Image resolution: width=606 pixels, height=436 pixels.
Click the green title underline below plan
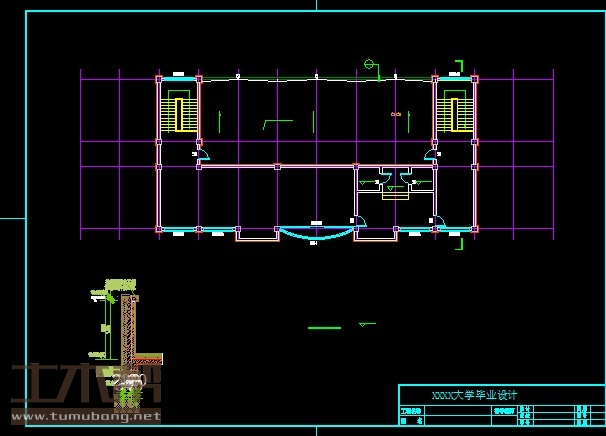coord(324,327)
